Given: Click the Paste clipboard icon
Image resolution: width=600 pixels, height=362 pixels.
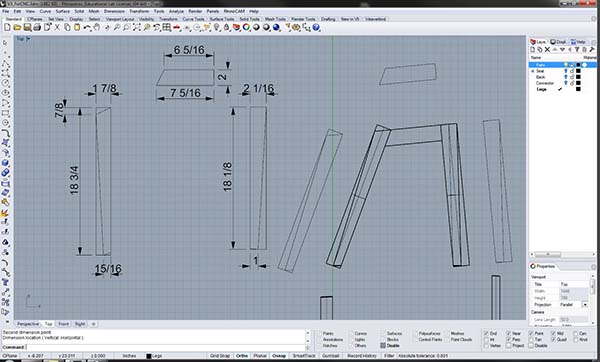Looking at the screenshot, I should (77, 28).
